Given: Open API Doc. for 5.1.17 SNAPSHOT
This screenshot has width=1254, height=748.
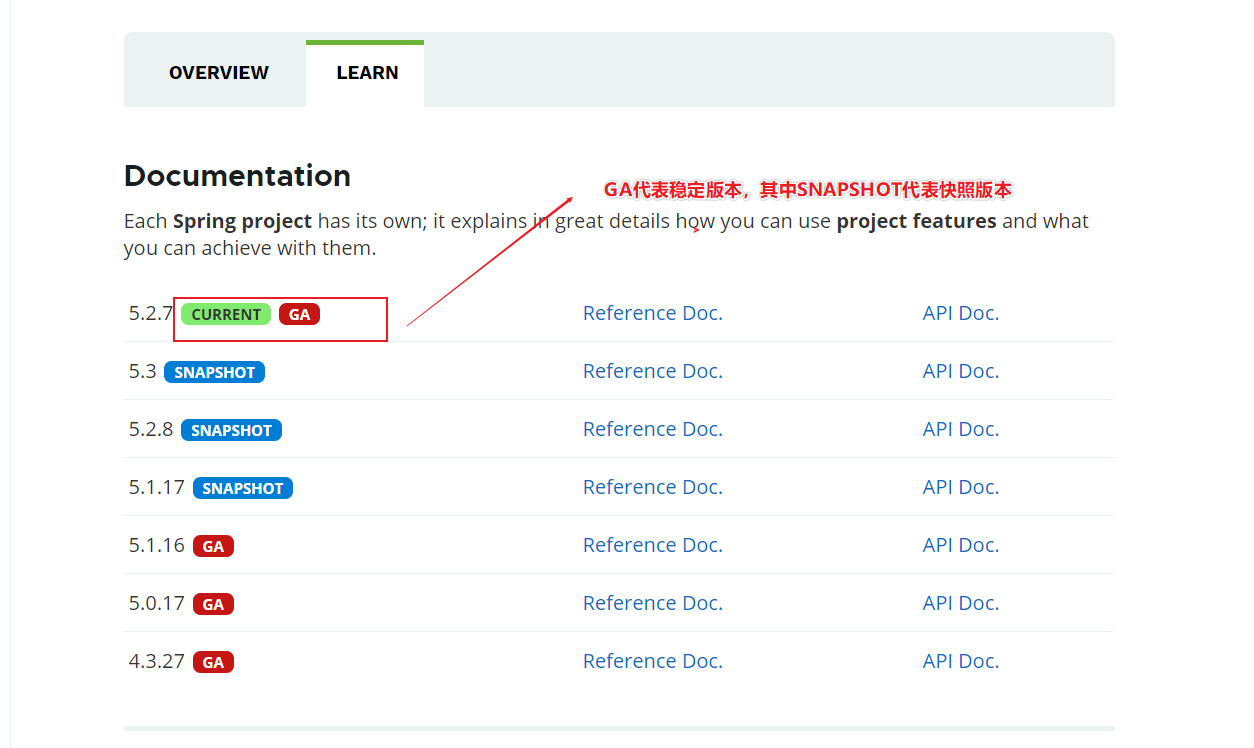Looking at the screenshot, I should [961, 487].
